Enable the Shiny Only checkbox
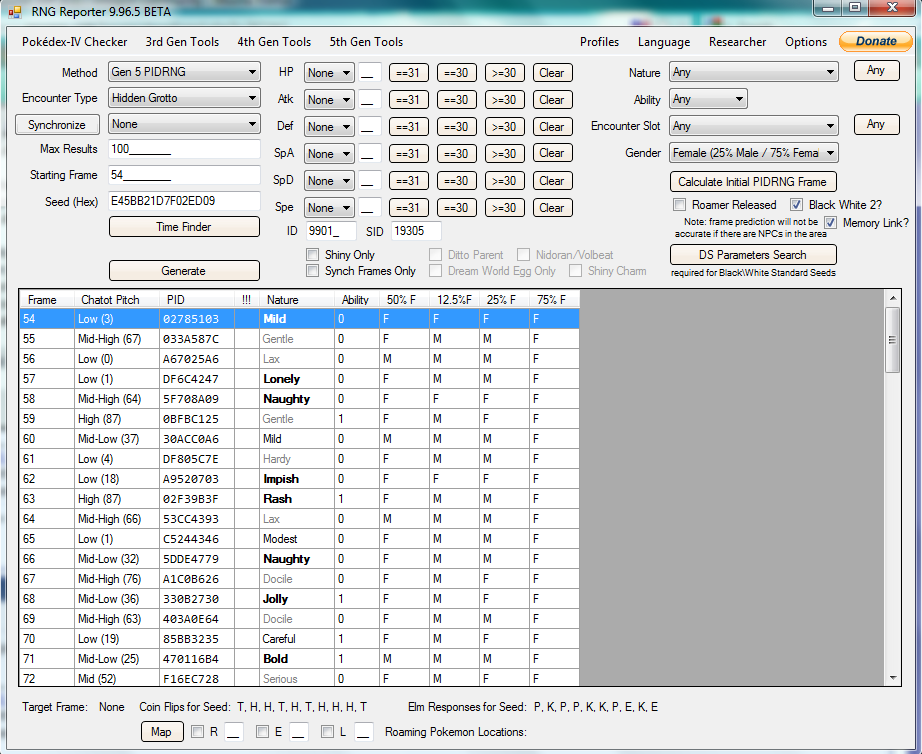This screenshot has height=754, width=922. pyautogui.click(x=313, y=255)
